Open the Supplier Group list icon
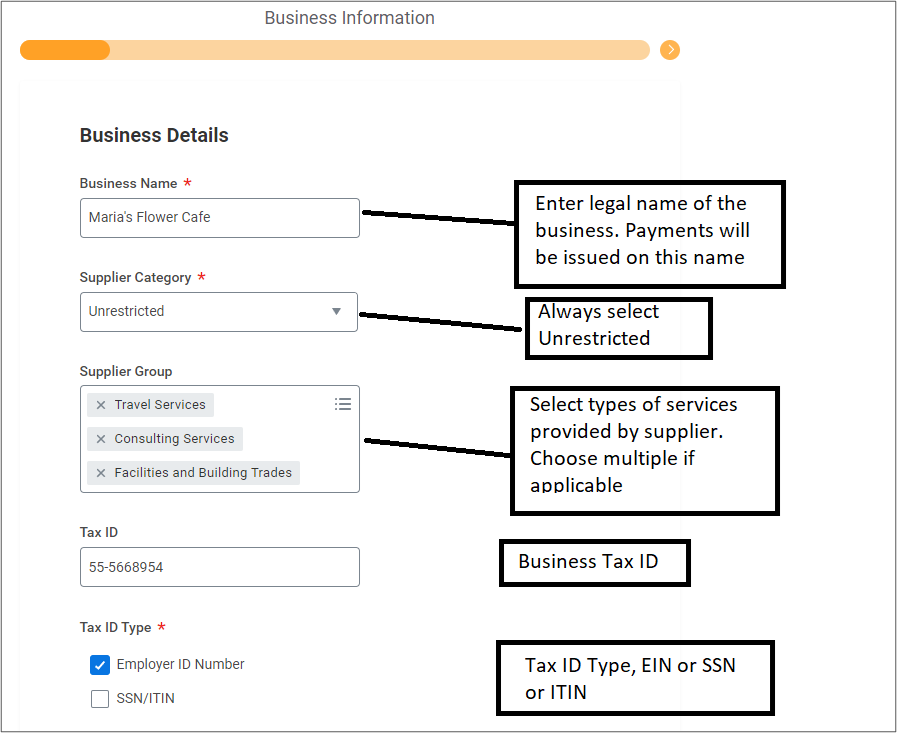The width and height of the screenshot is (897, 733). [x=343, y=404]
